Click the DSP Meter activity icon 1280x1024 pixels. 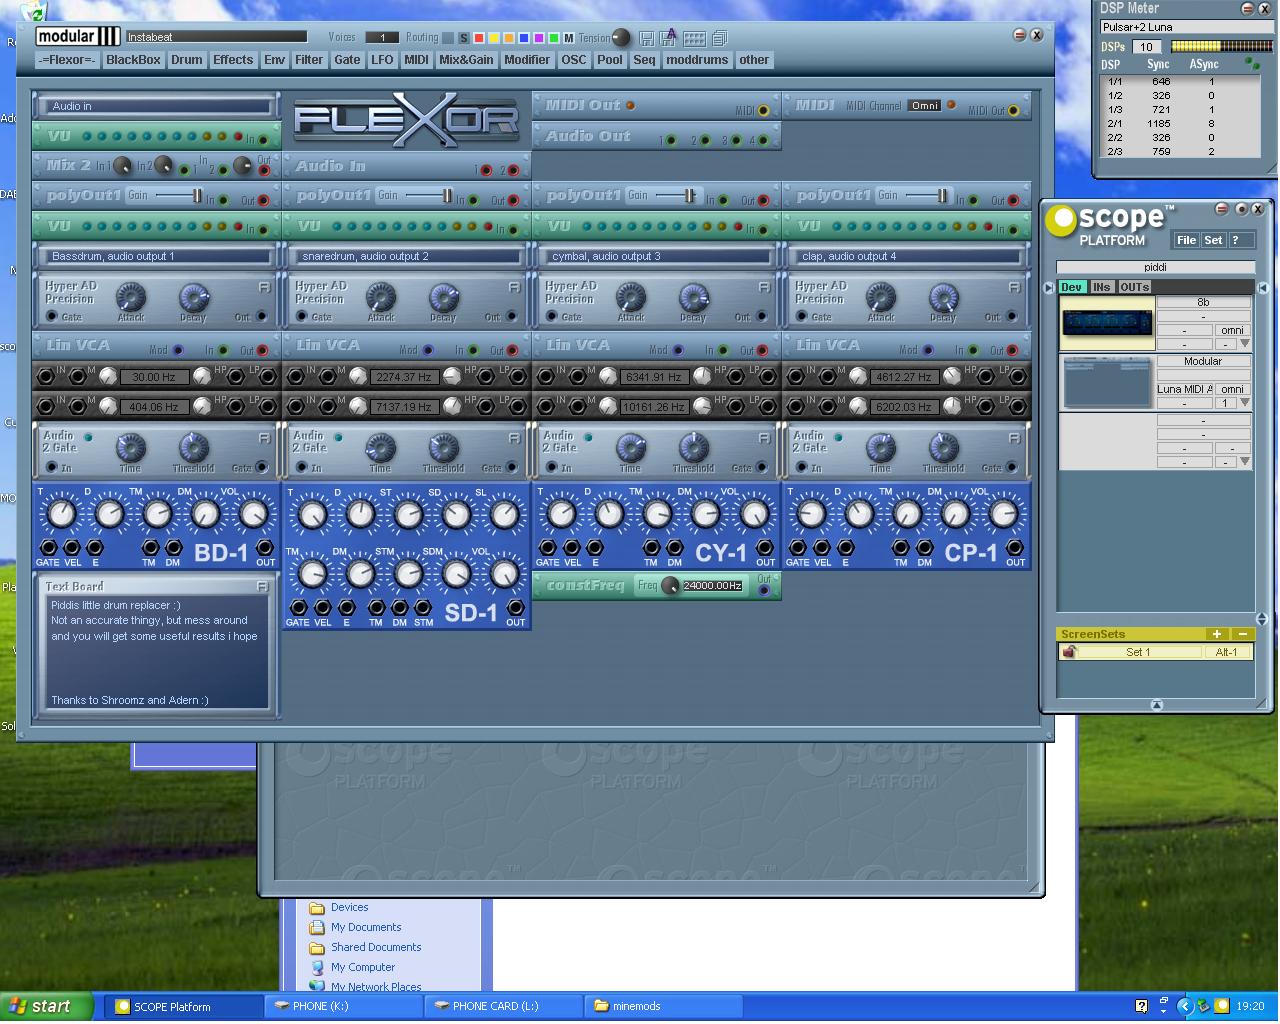pos(1251,63)
